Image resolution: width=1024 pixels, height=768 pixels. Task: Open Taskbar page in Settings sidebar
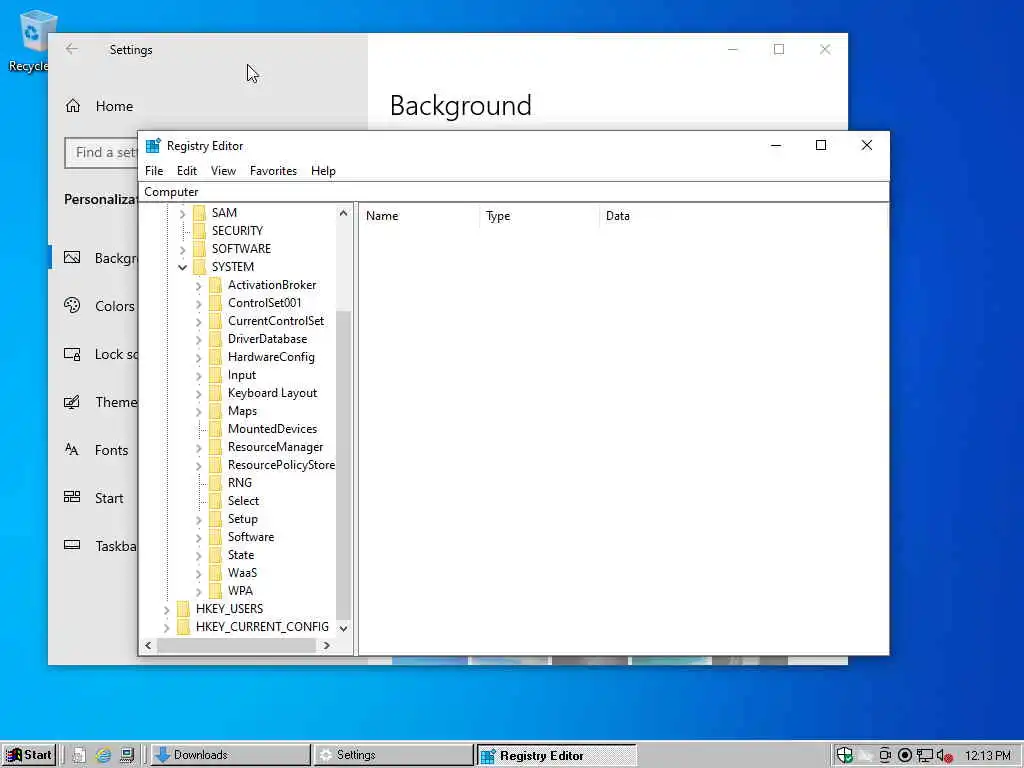point(101,546)
